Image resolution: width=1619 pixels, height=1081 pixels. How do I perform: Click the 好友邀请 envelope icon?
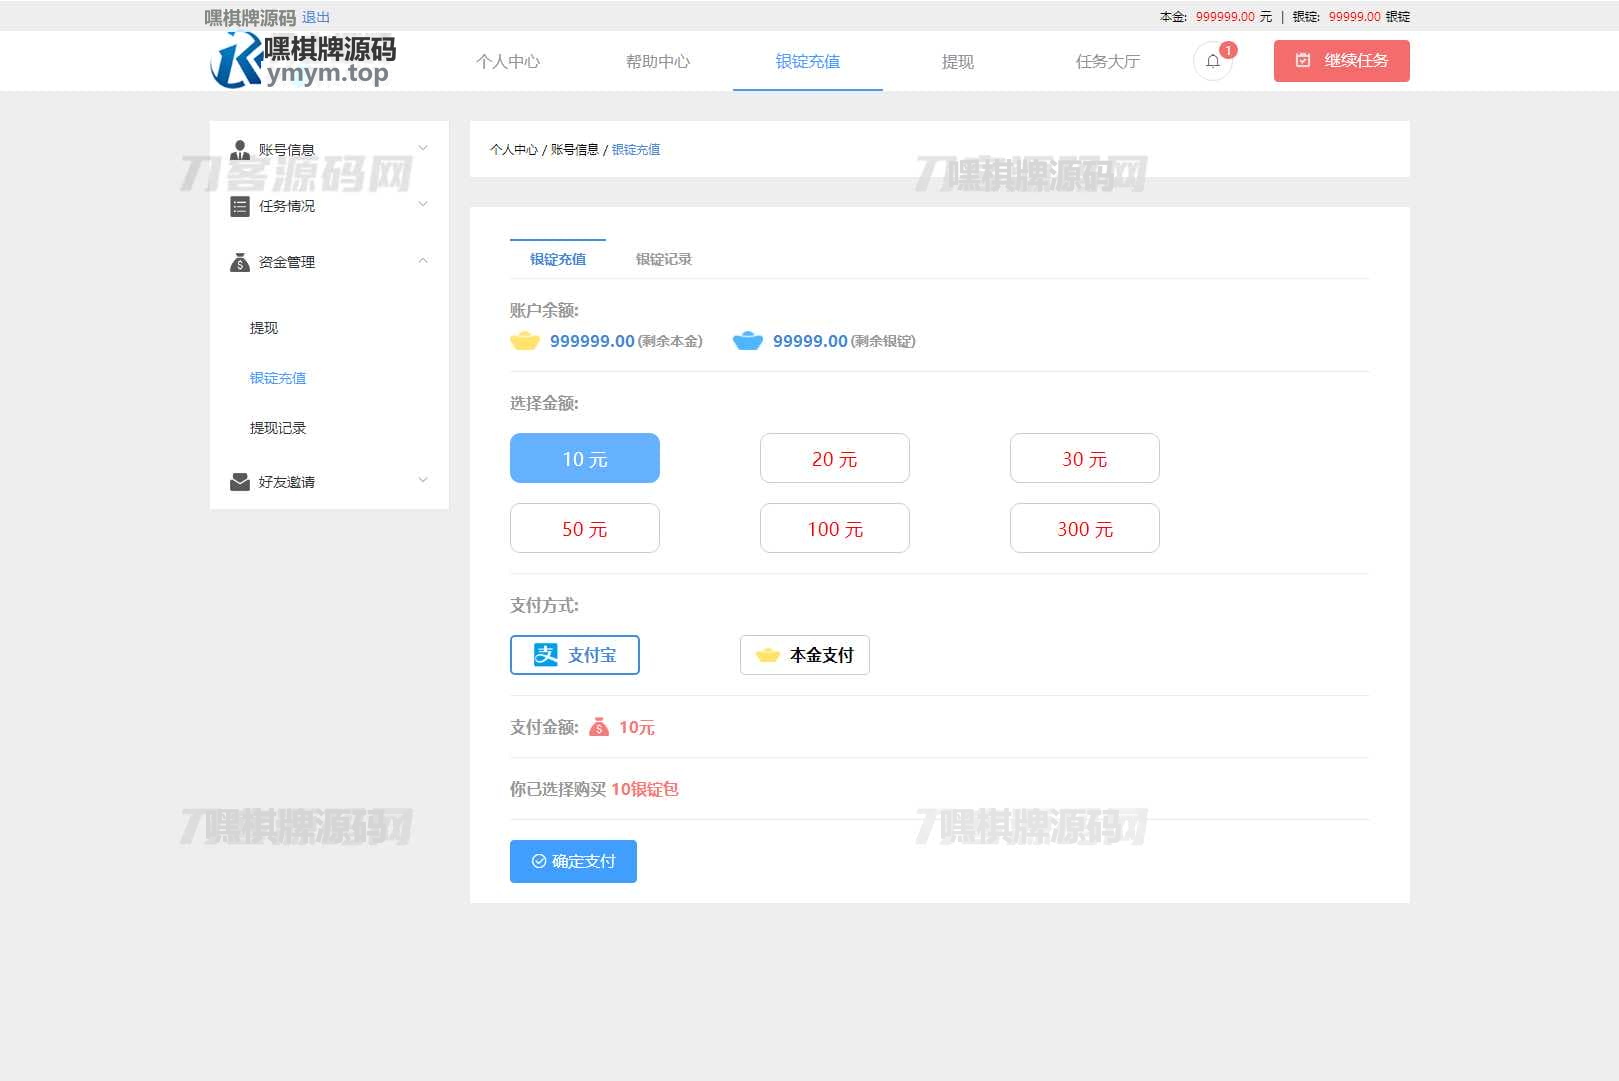240,482
